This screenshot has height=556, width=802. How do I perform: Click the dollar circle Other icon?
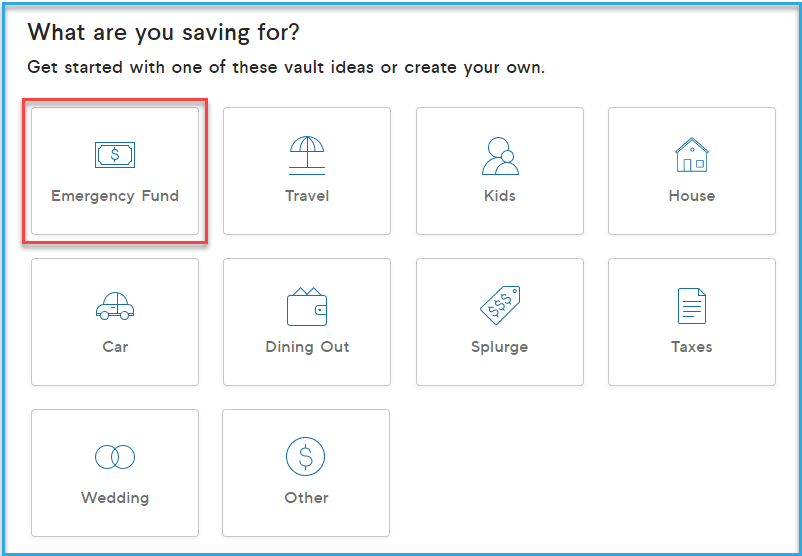click(x=305, y=456)
